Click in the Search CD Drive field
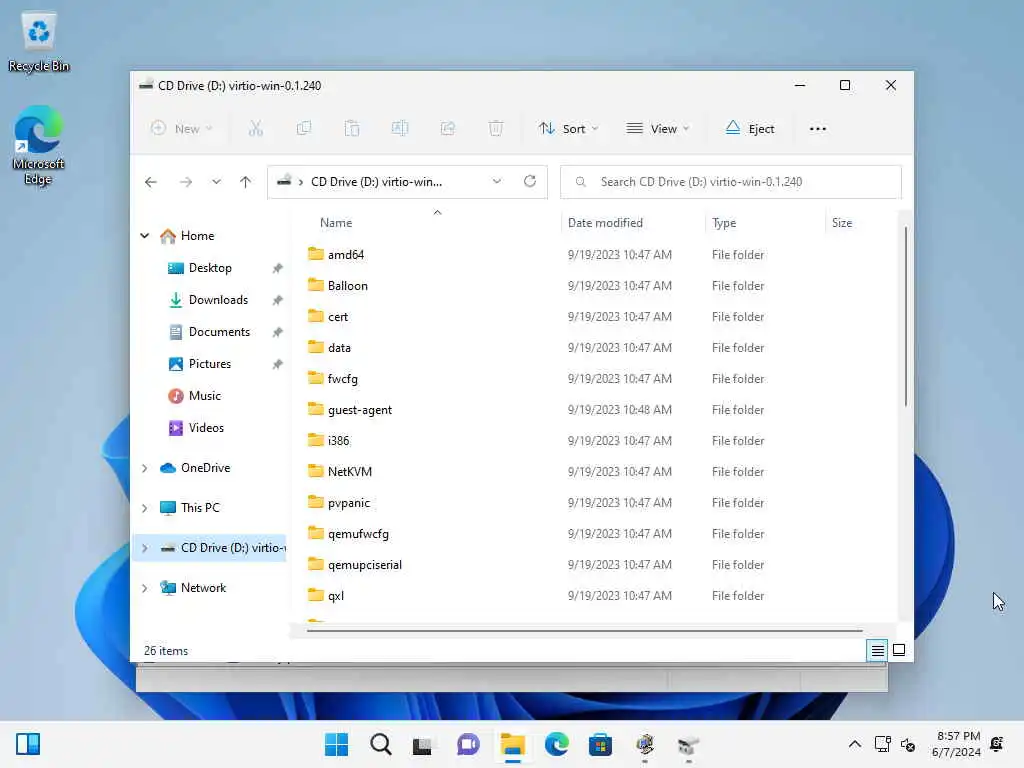This screenshot has height=768, width=1024. point(731,182)
